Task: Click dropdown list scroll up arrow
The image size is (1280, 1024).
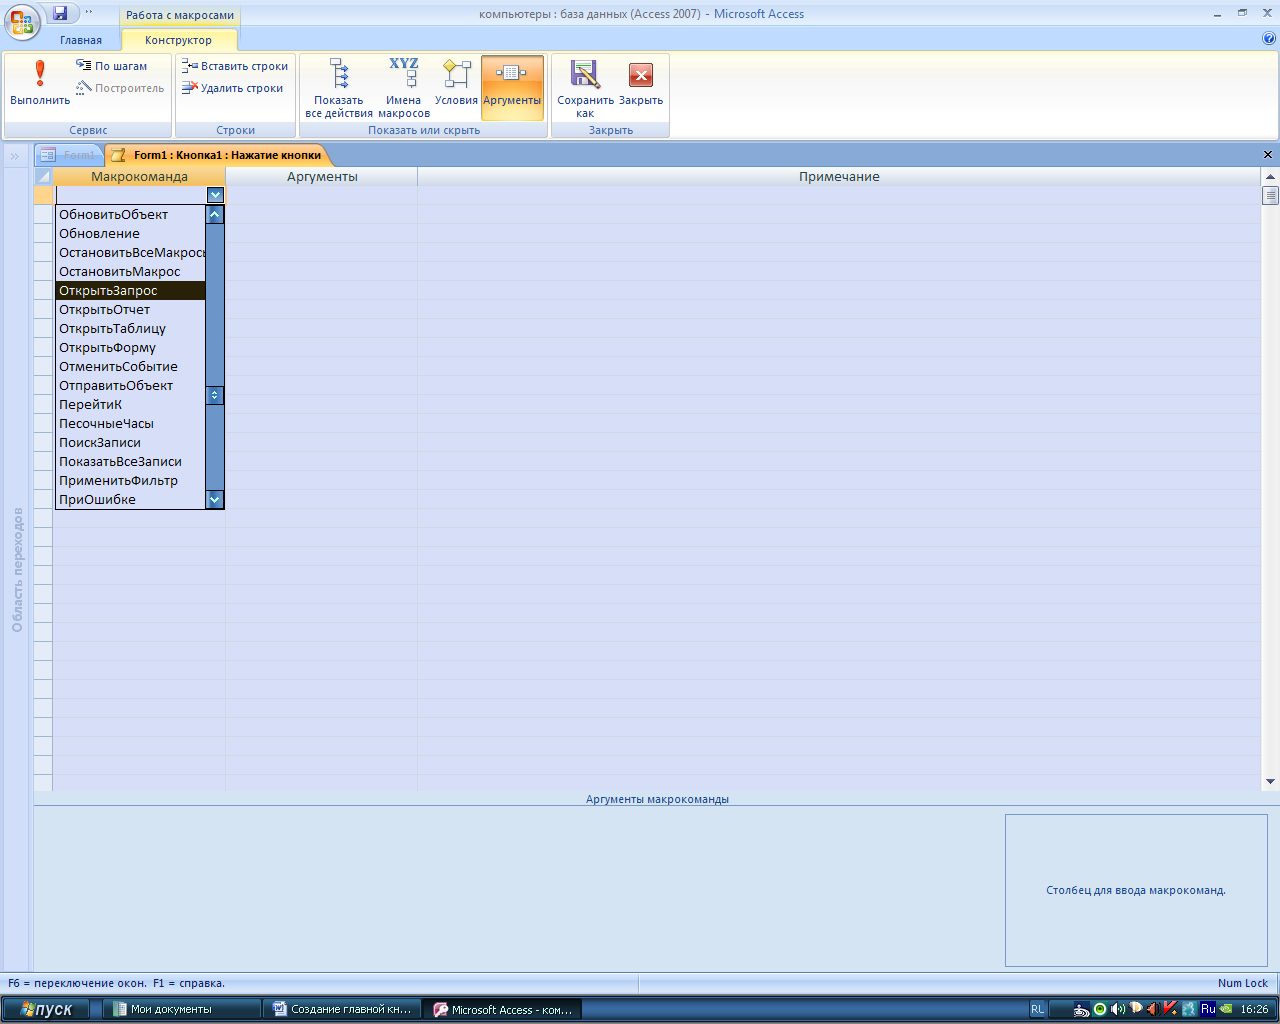Action: pos(214,214)
